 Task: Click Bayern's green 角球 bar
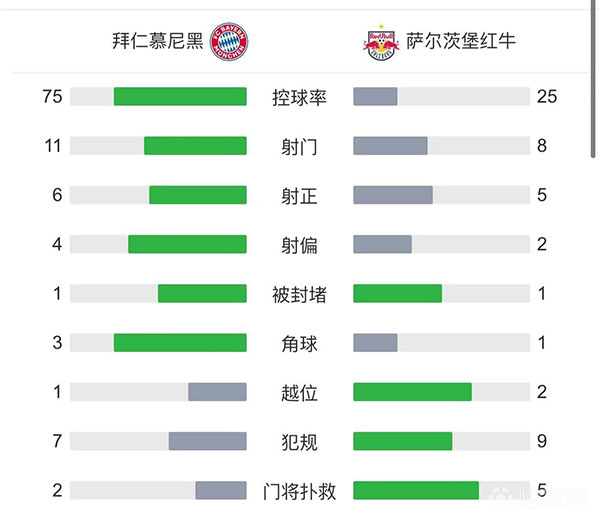(x=180, y=343)
